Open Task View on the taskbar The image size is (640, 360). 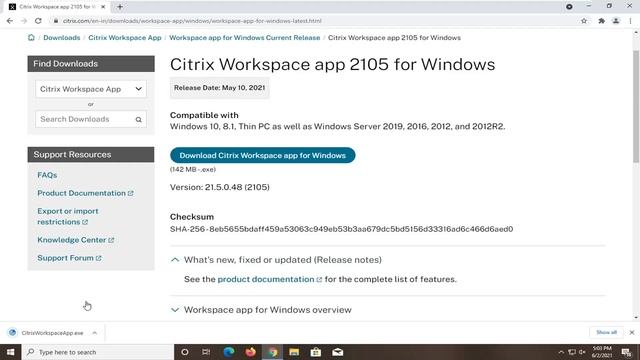tap(206, 352)
